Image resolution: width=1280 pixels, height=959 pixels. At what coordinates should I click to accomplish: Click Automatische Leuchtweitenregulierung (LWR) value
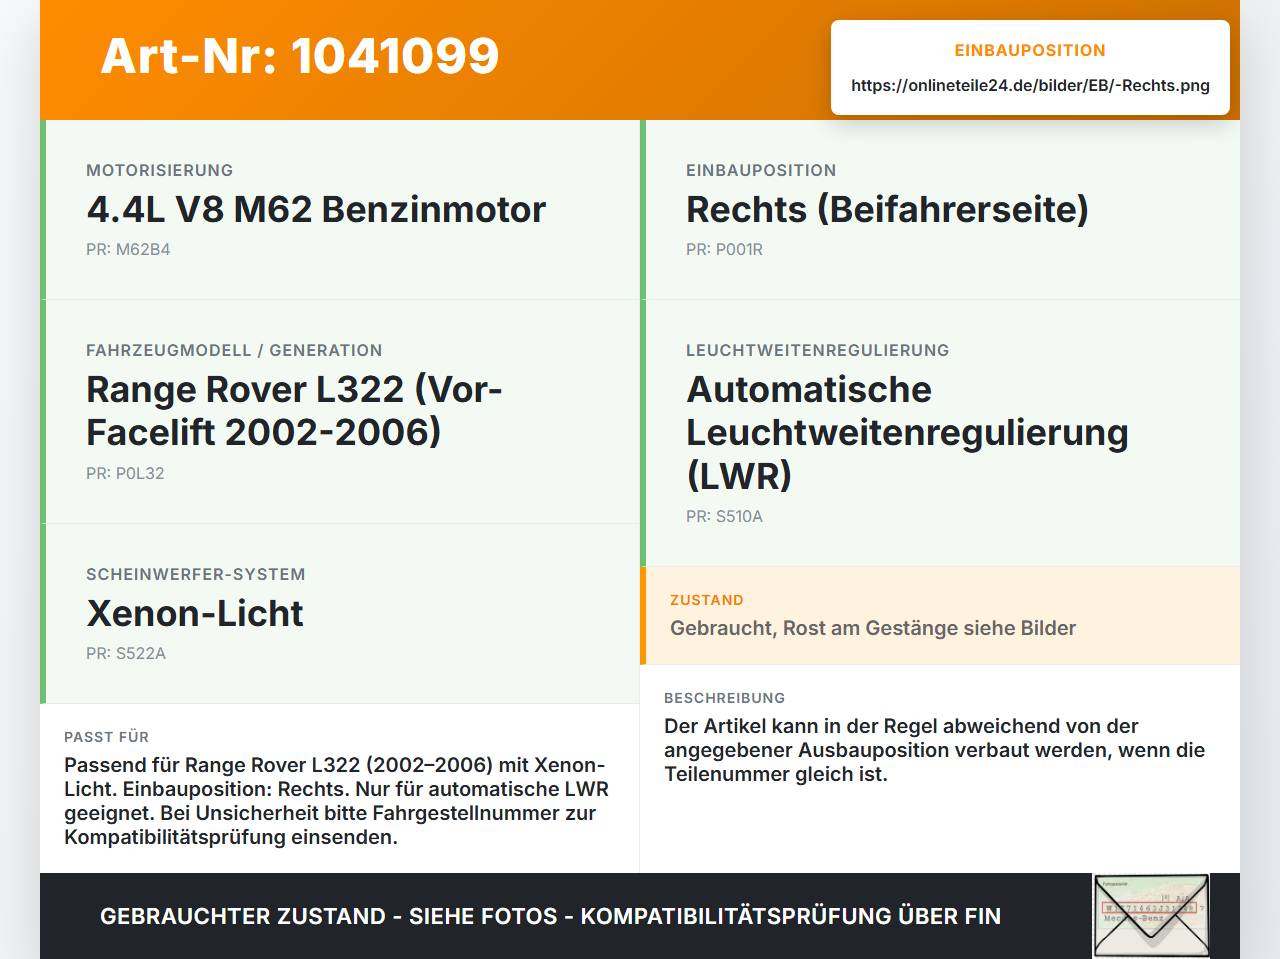(x=907, y=432)
